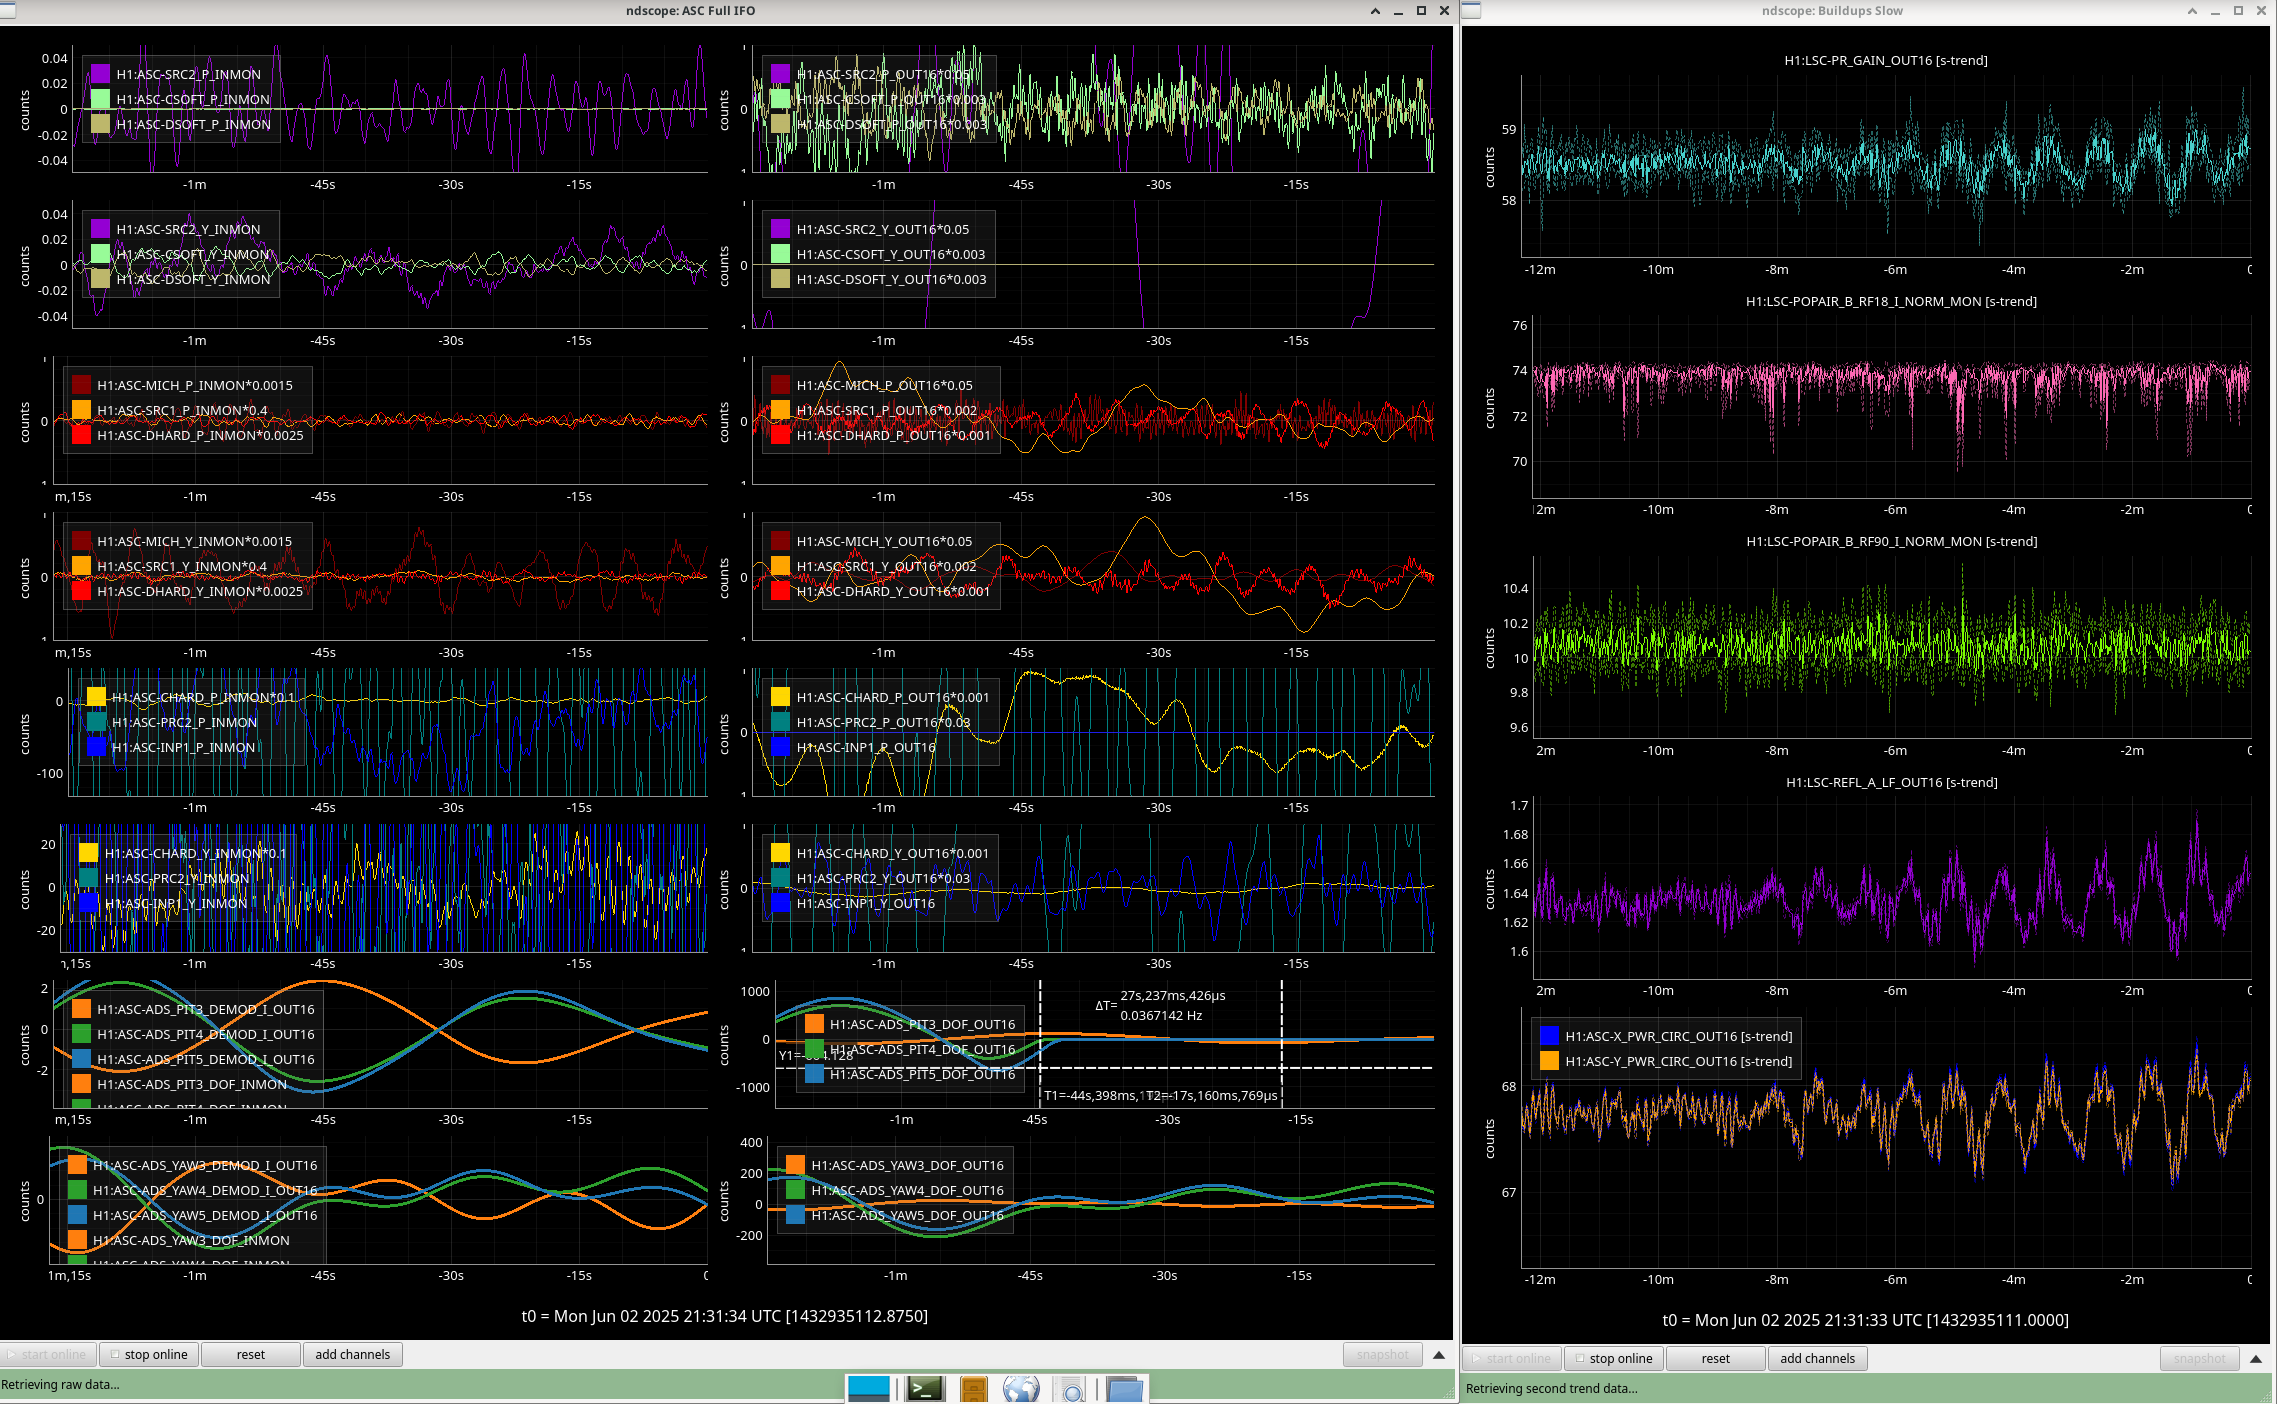Click plot title H1:LSC-PR_GAIN_OUT16 [s-trend]

pos(1886,60)
